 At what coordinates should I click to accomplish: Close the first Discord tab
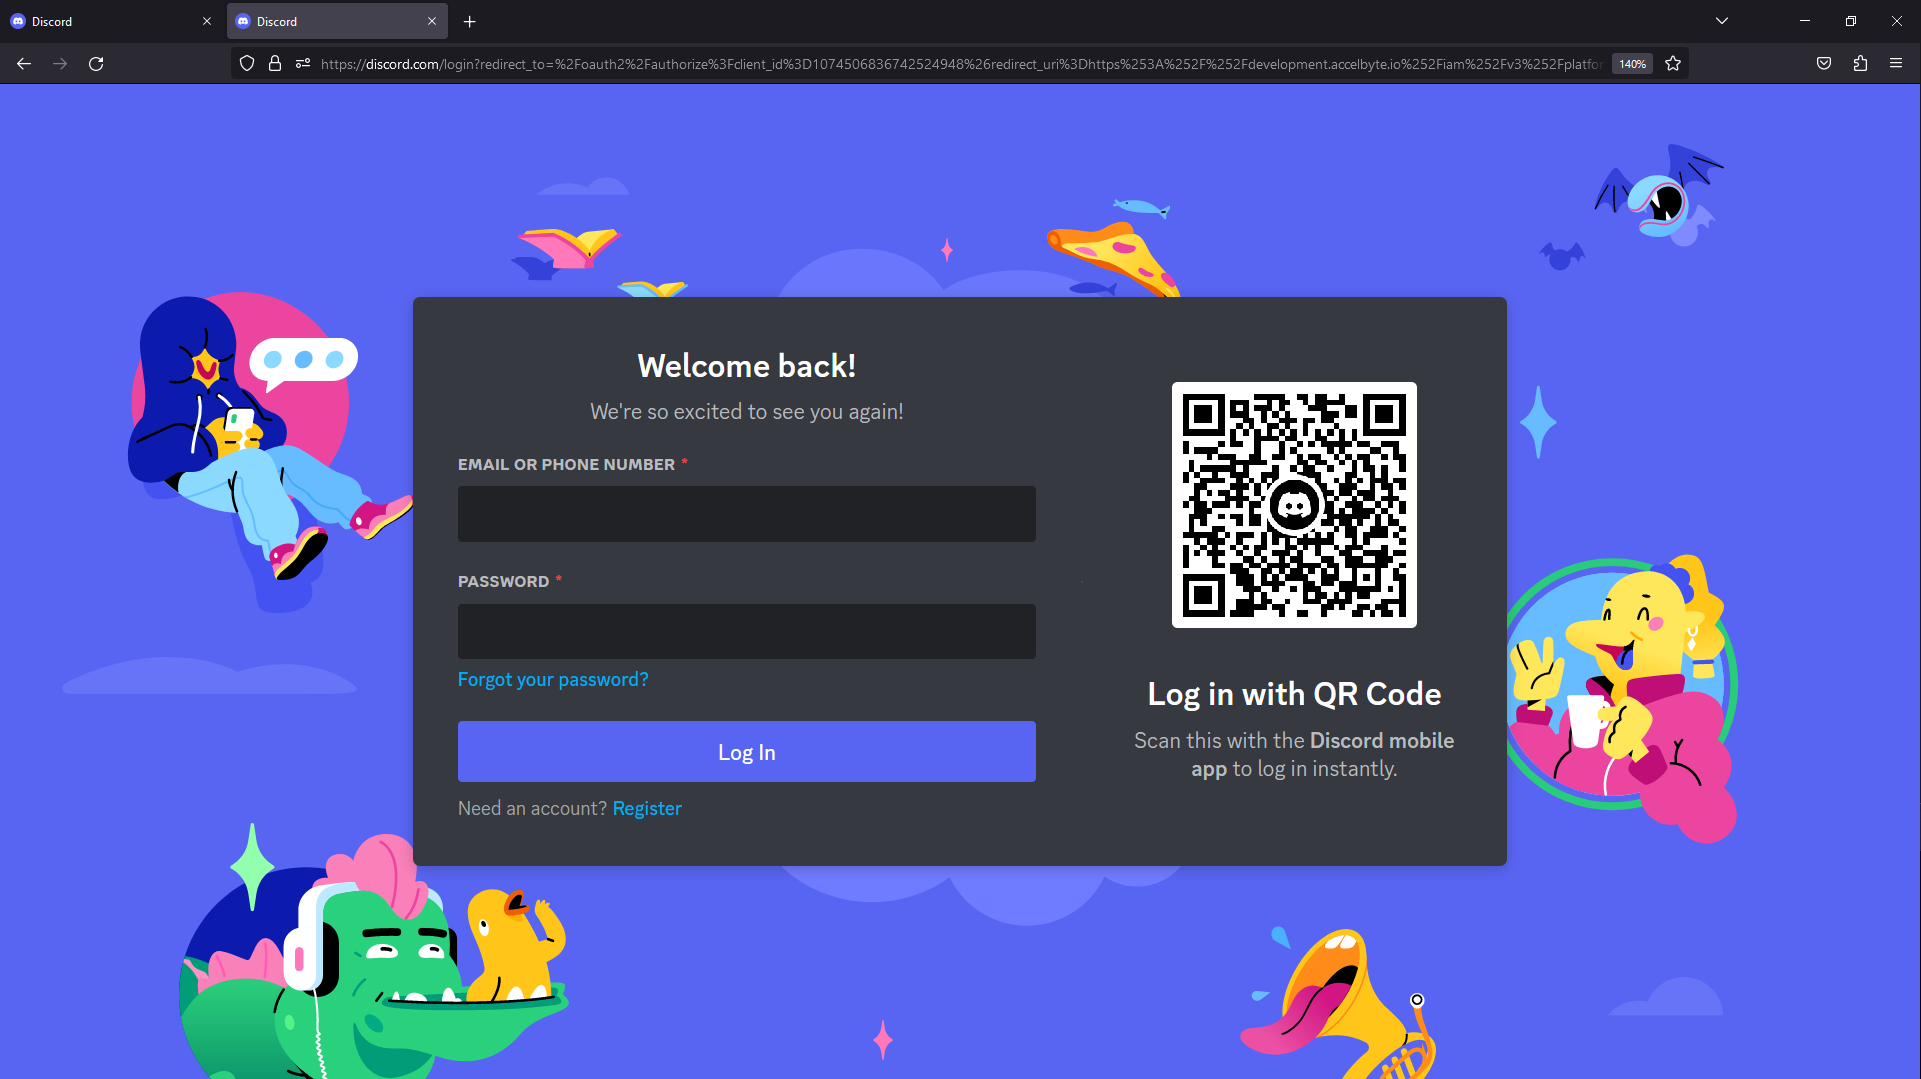207,21
